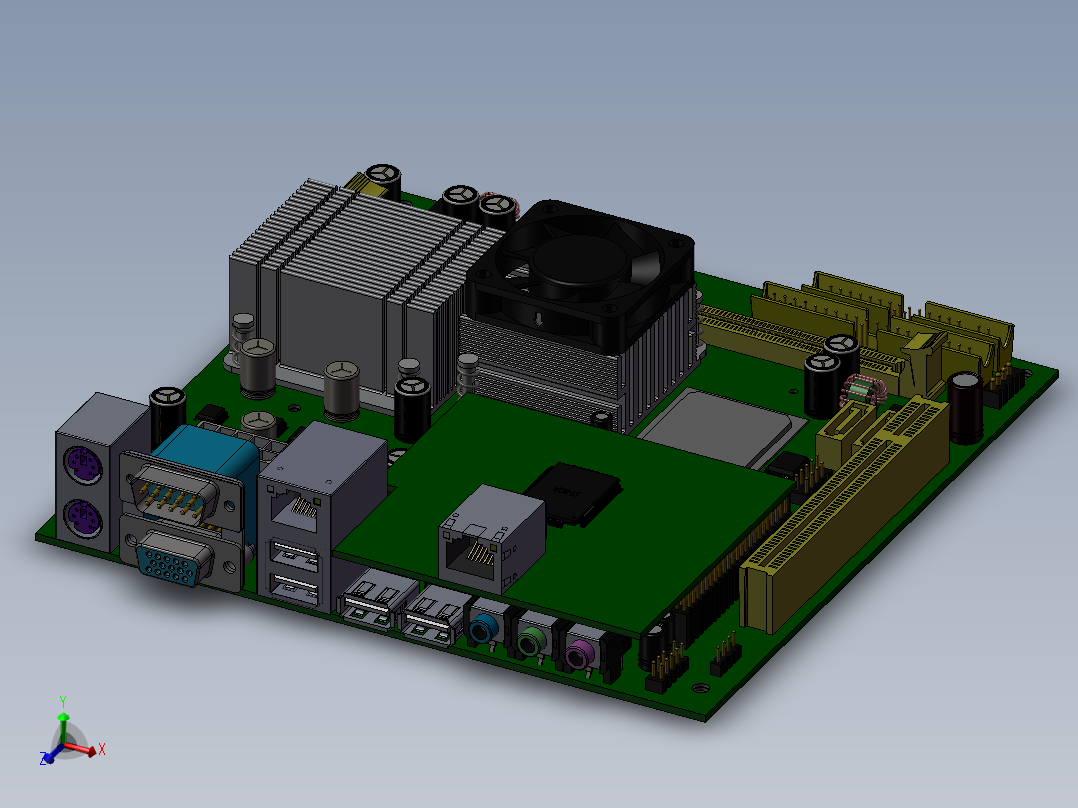Screen dimensions: 1078x808
Task: Select the pink audio jack
Action: 580,654
